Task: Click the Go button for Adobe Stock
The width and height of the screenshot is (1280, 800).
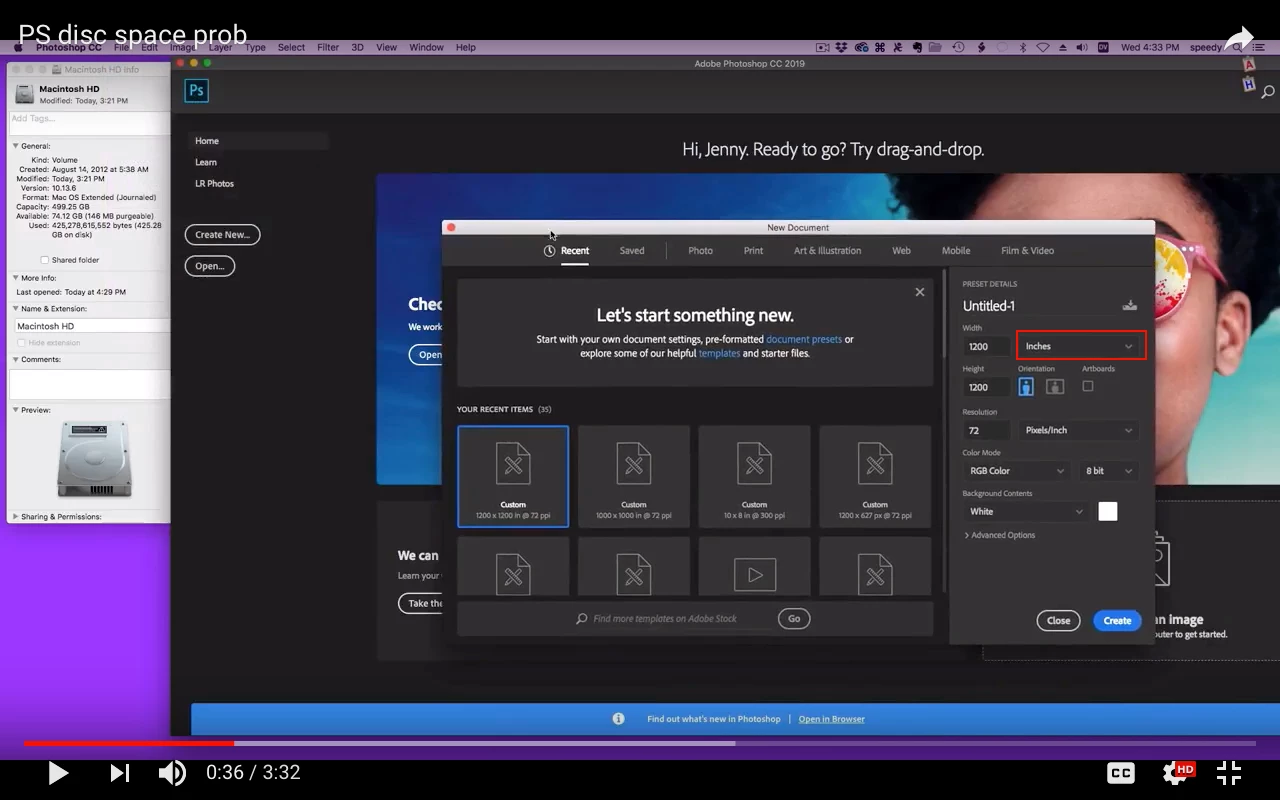Action: tap(794, 619)
